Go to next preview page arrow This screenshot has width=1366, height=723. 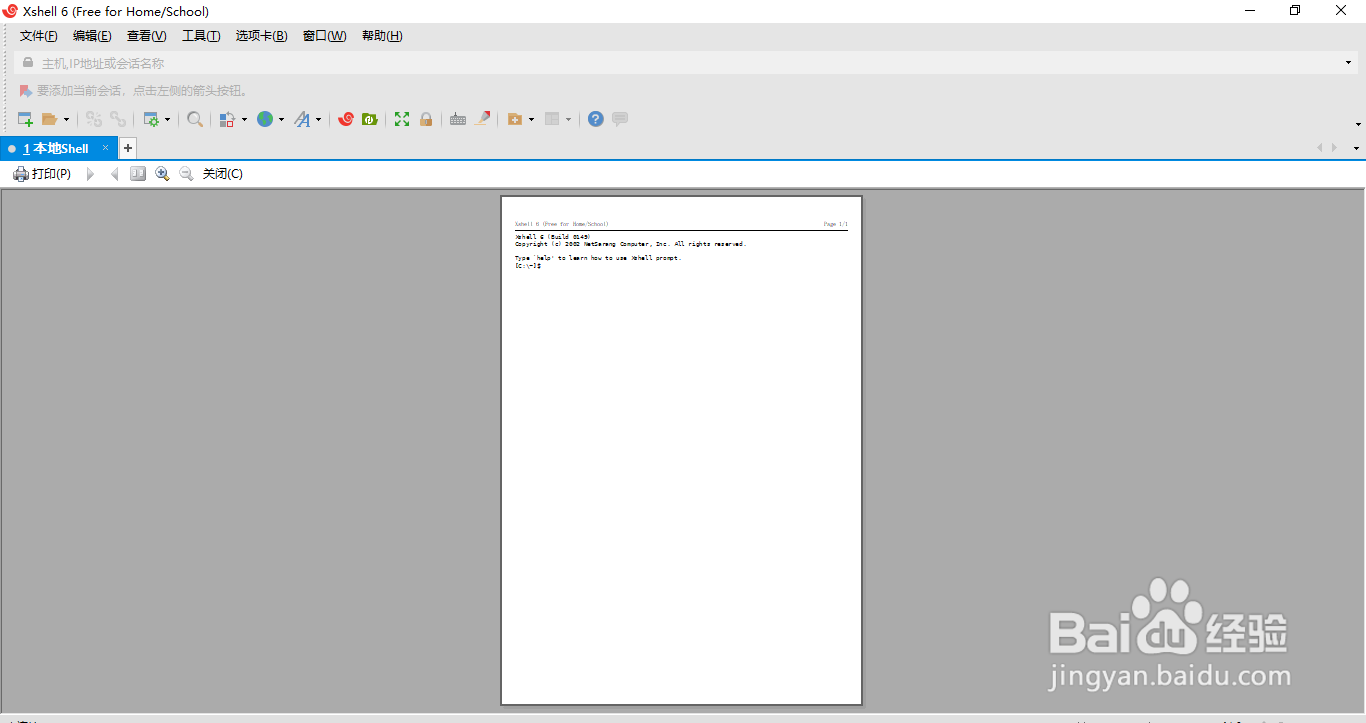[x=90, y=174]
